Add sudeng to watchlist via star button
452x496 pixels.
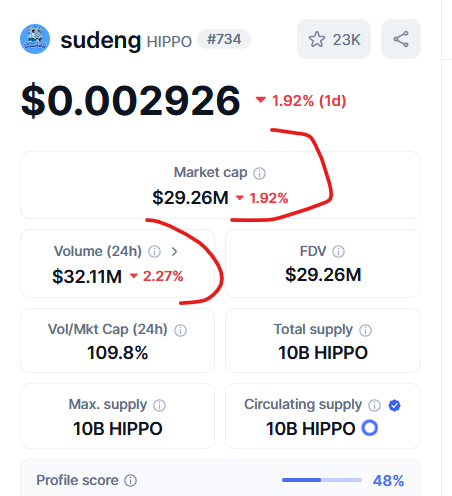(x=334, y=39)
